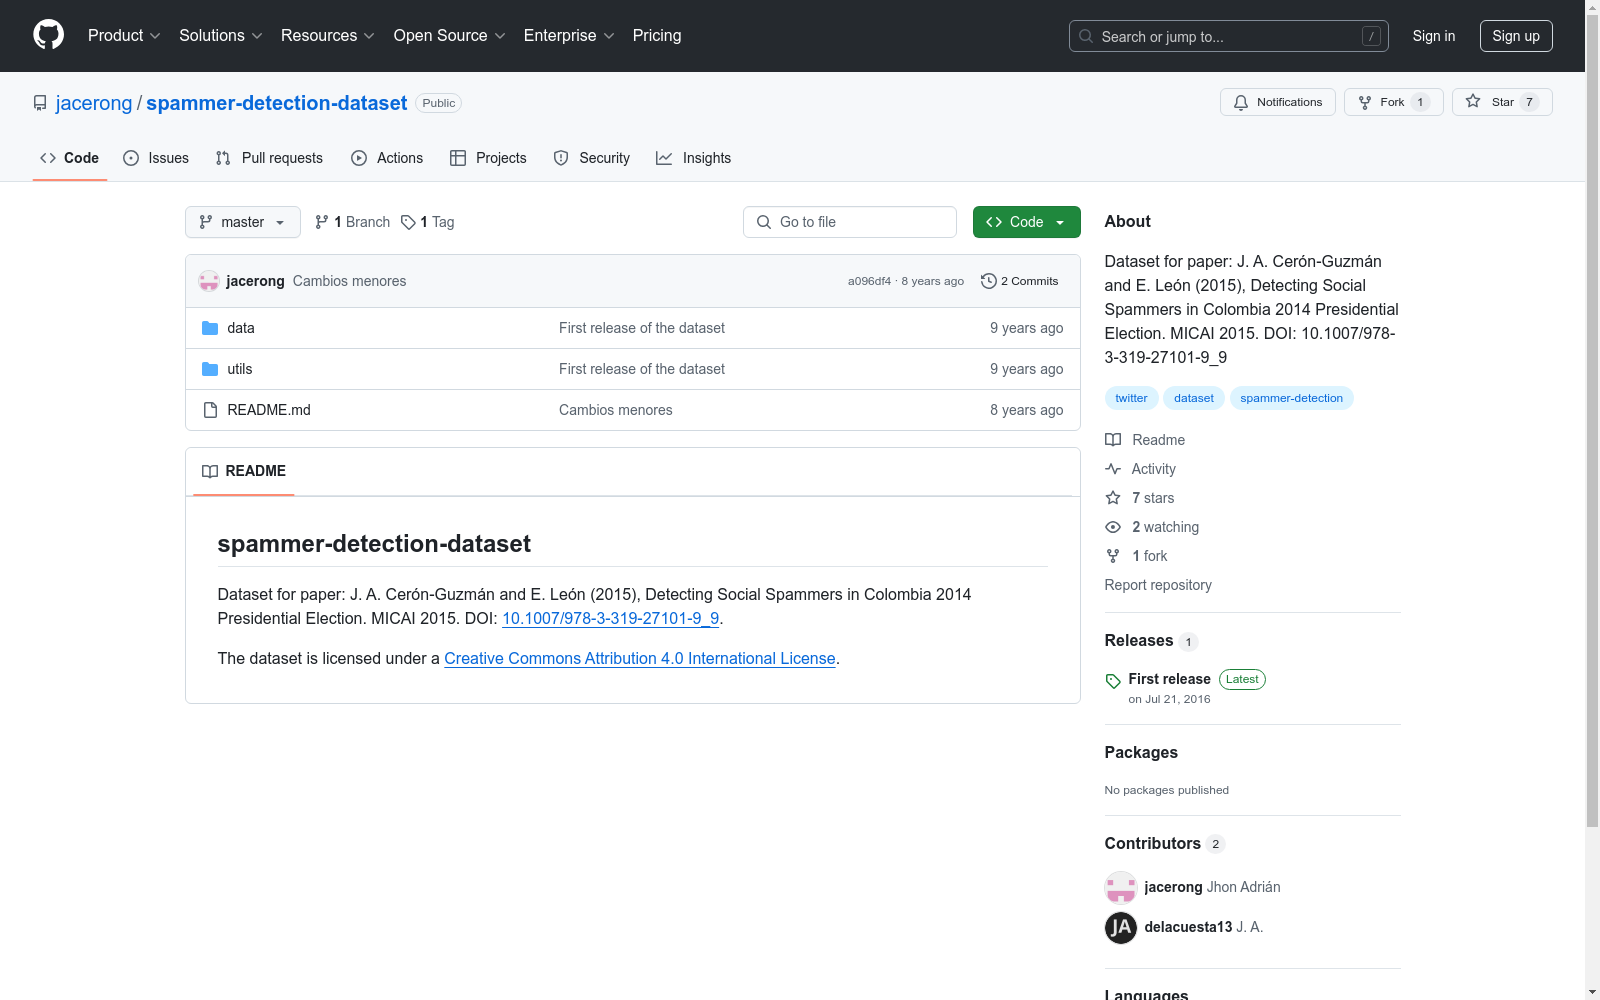The width and height of the screenshot is (1600, 1000).
Task: Click the Sign in link
Action: tap(1434, 36)
